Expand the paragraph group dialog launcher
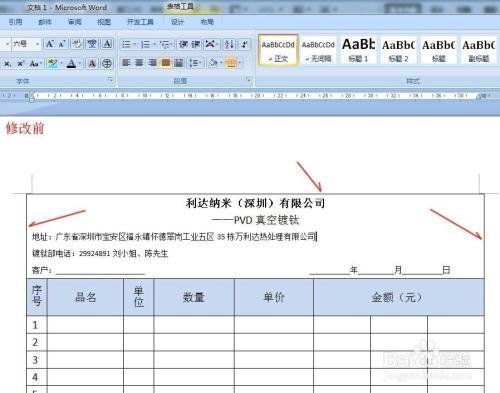This screenshot has height=393, width=500. [x=248, y=79]
